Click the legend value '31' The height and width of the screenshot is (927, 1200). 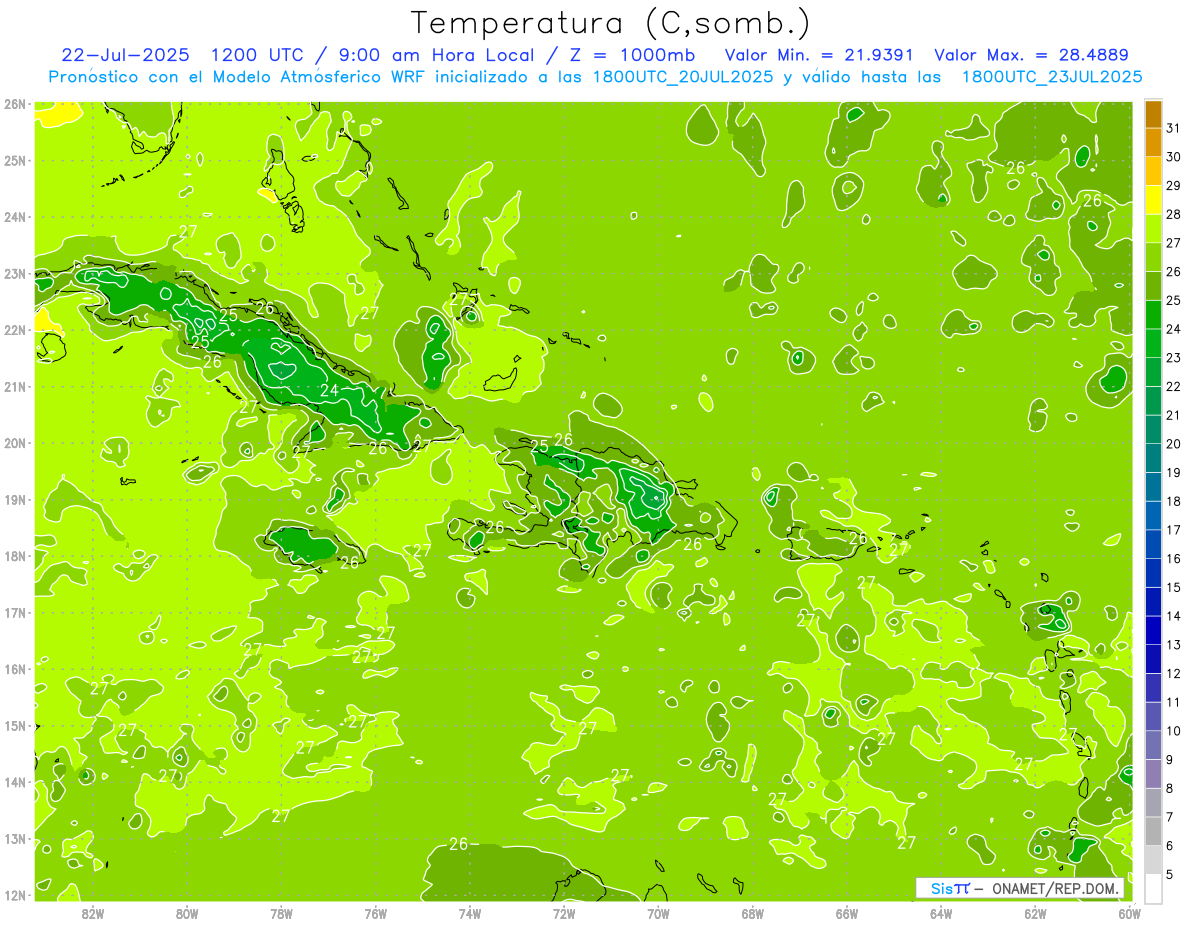(1174, 128)
